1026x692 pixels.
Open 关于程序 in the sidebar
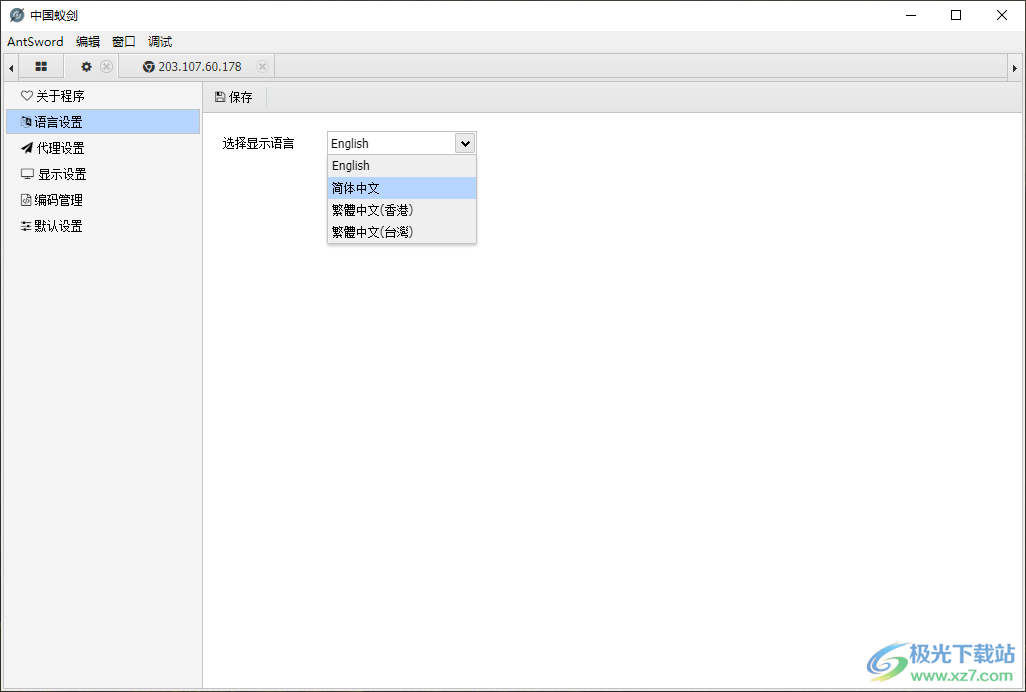click(103, 96)
